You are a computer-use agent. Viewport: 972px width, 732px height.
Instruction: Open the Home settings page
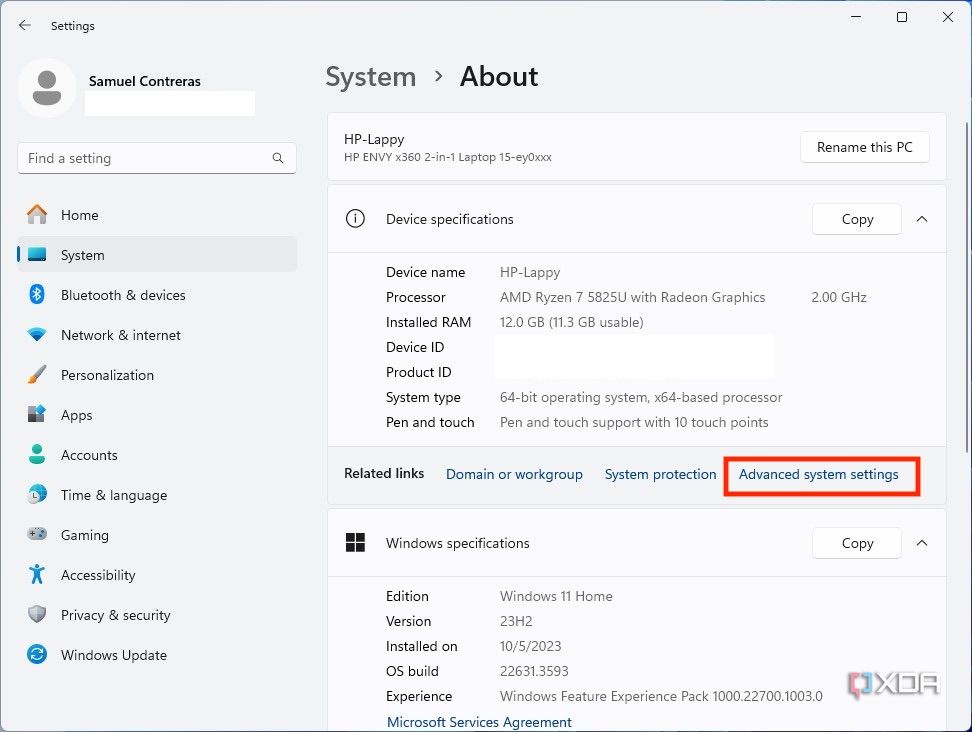point(157,215)
